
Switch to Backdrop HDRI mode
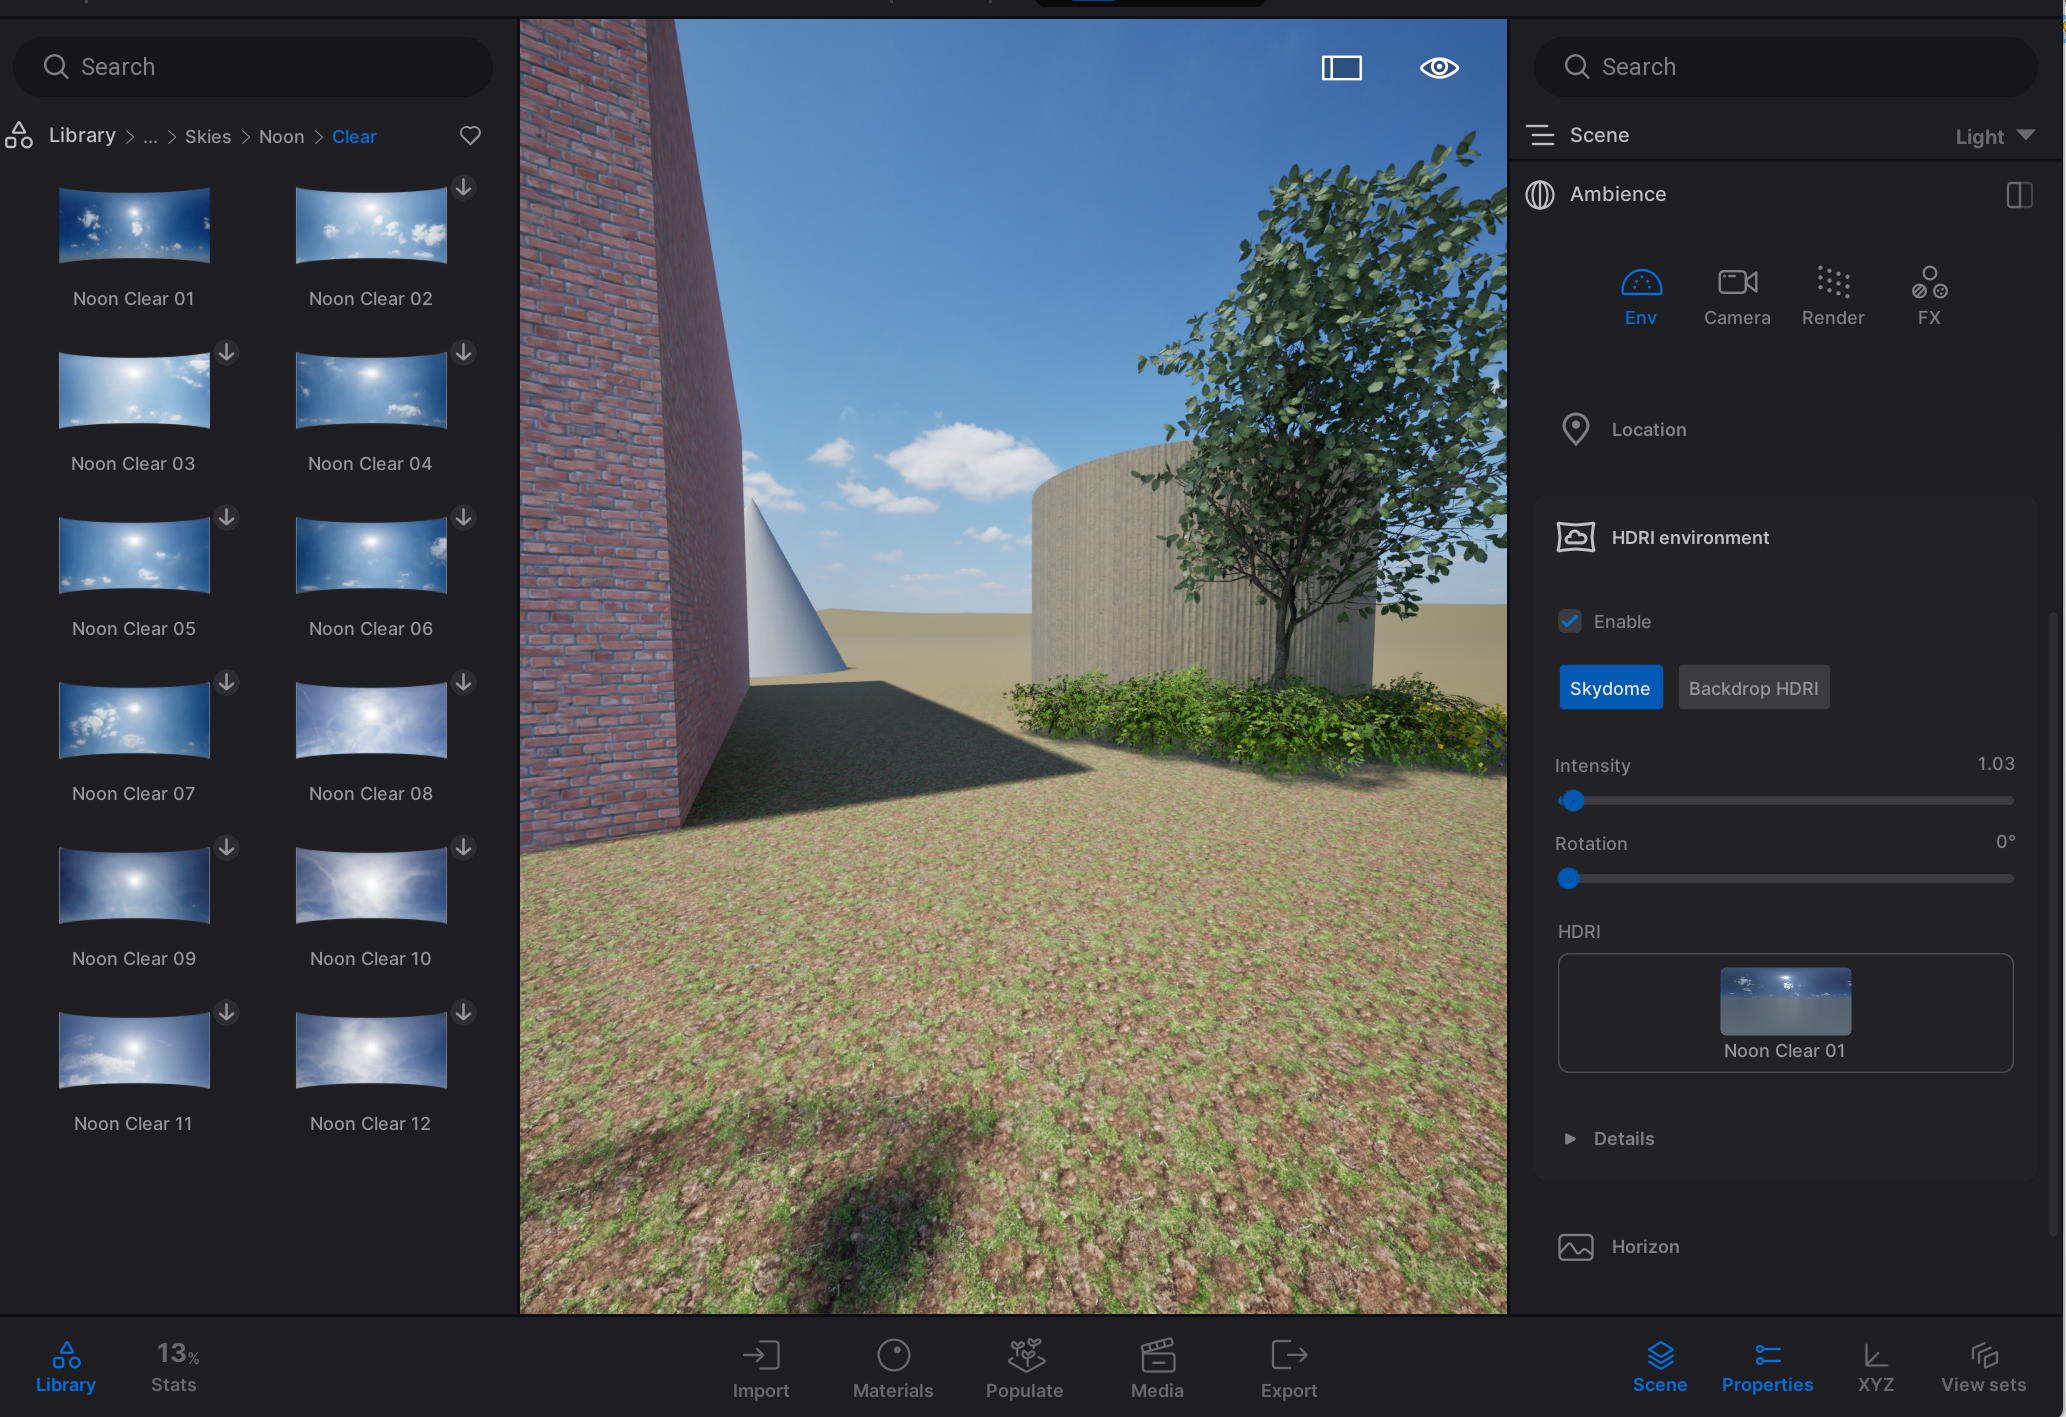point(1753,688)
